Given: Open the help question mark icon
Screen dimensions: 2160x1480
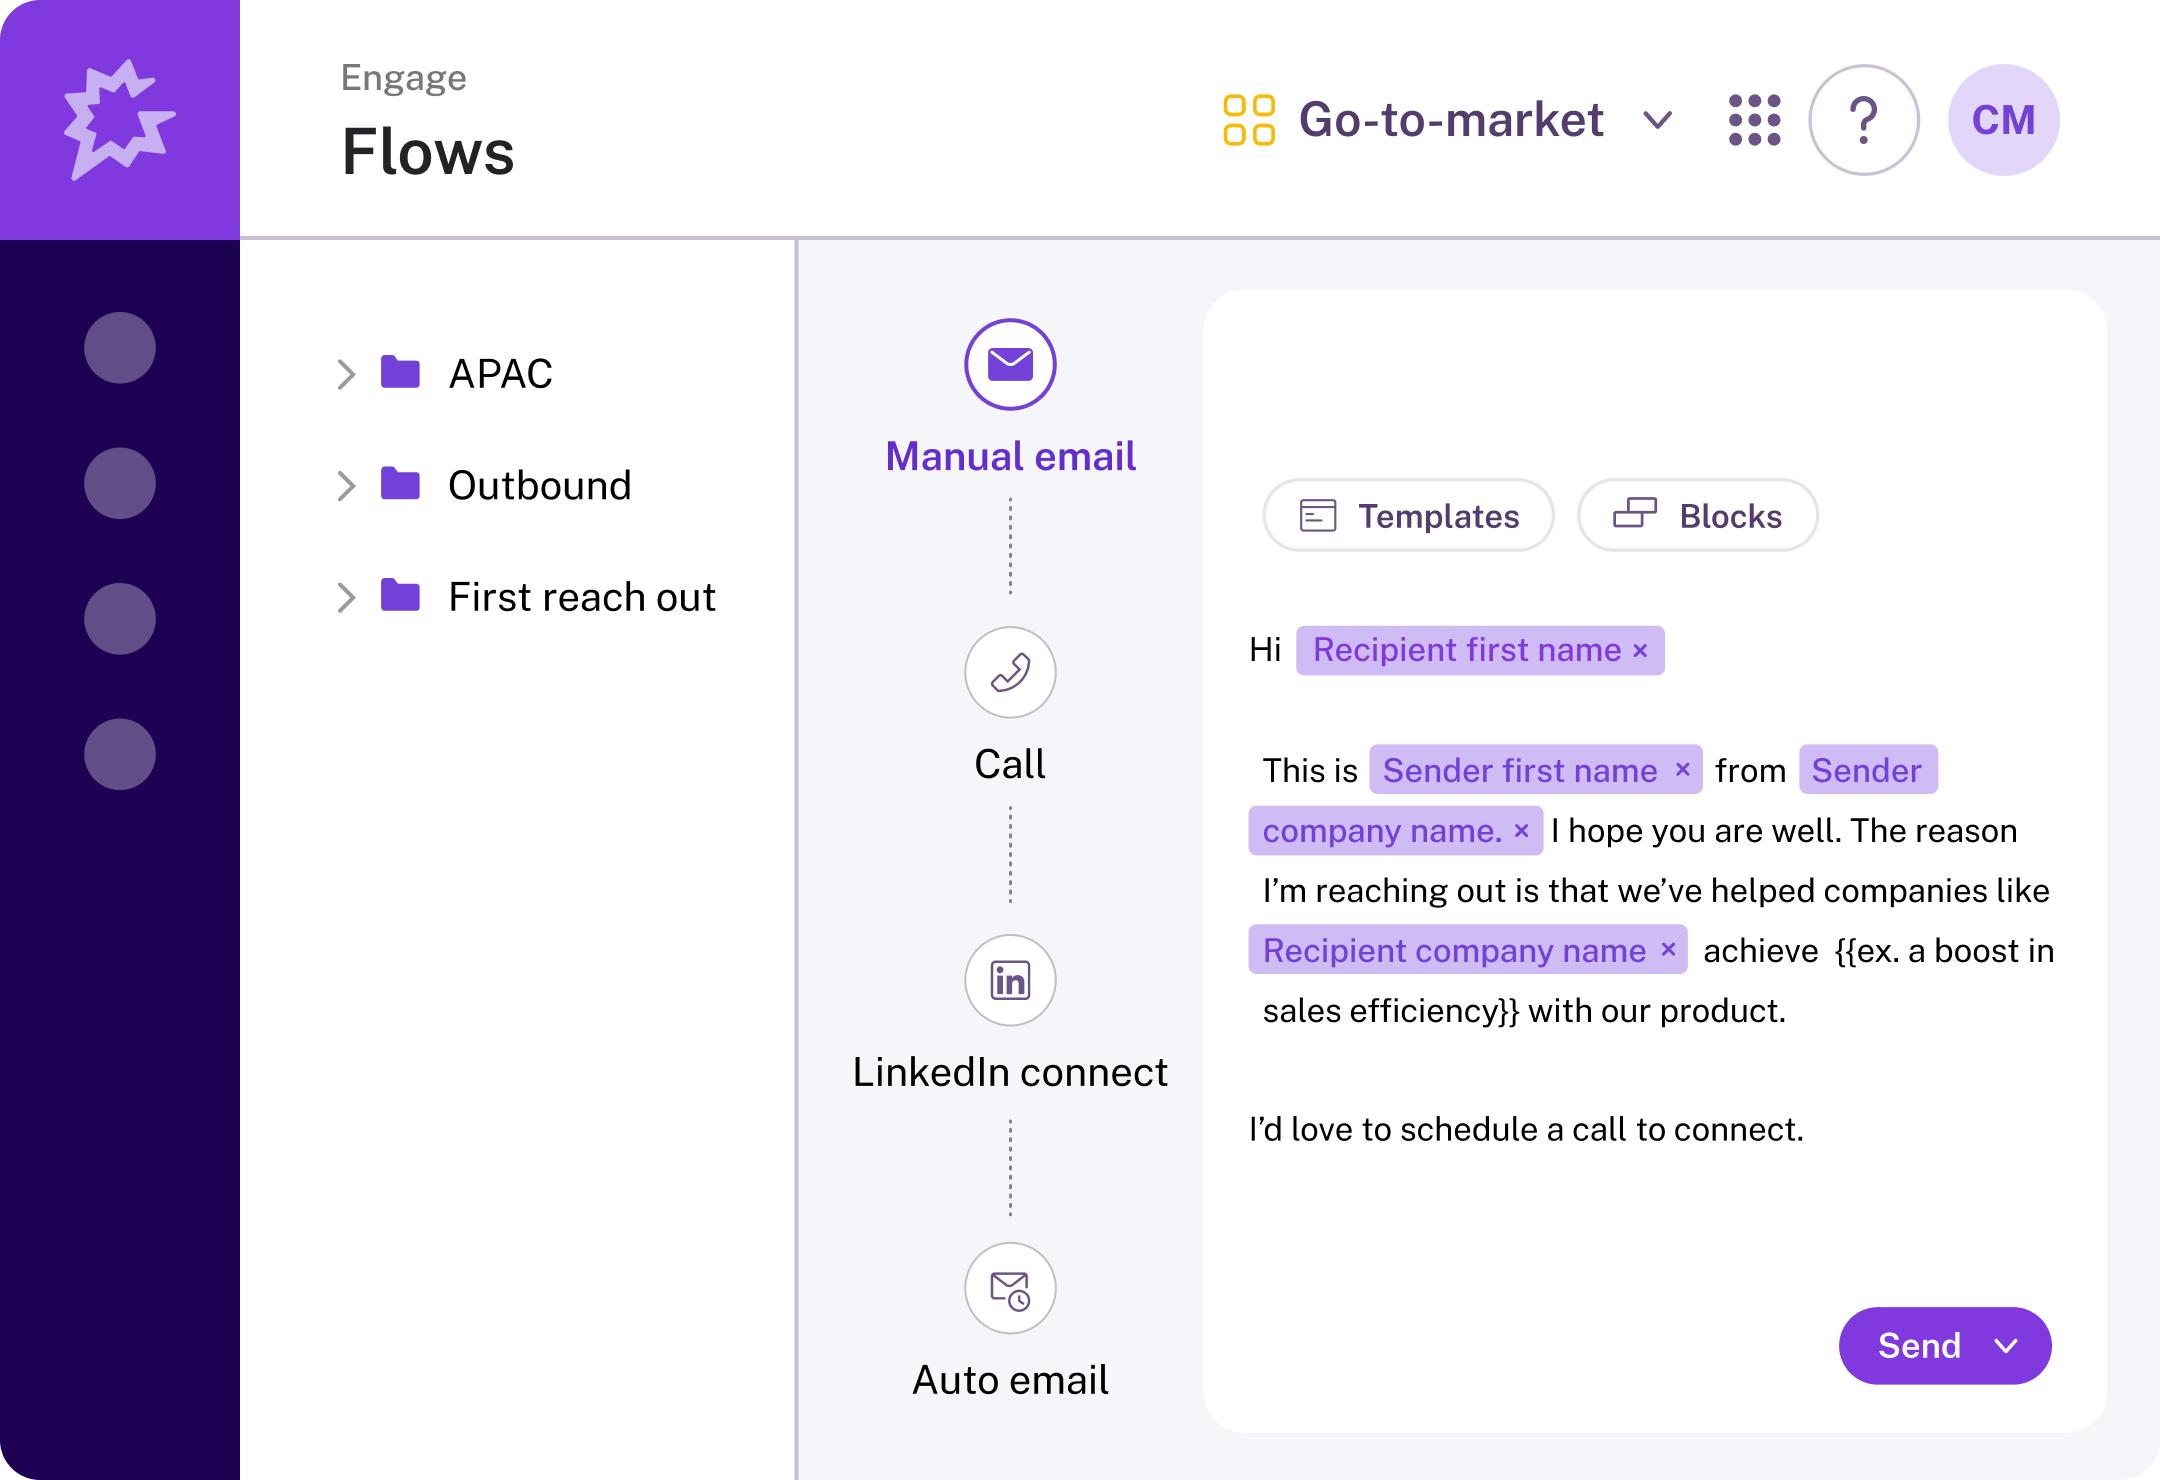Looking at the screenshot, I should [1863, 120].
